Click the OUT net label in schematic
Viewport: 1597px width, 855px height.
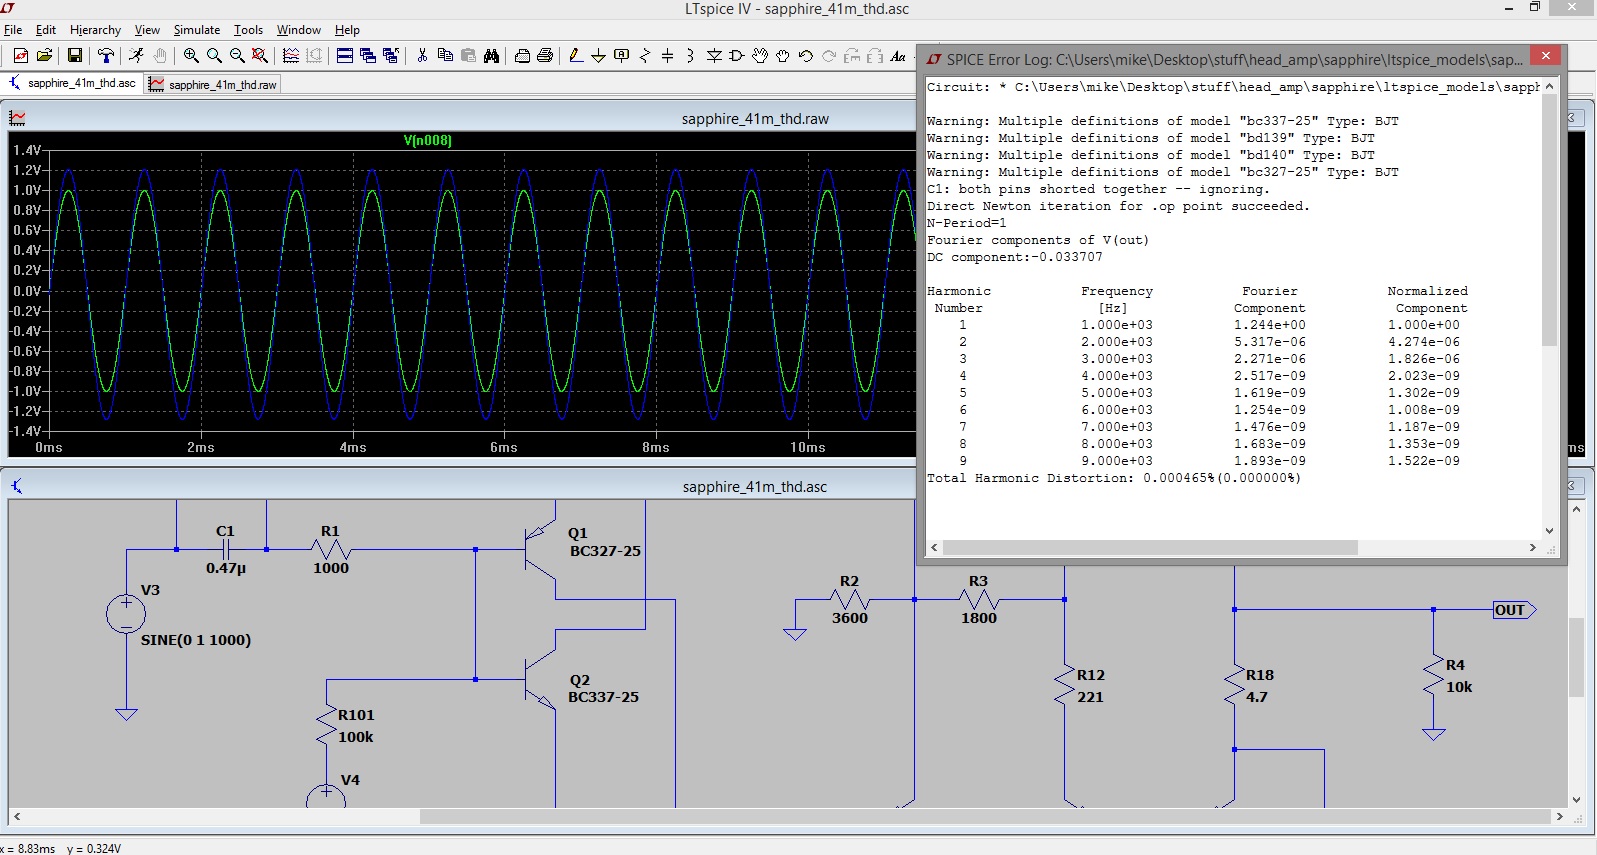coord(1513,610)
